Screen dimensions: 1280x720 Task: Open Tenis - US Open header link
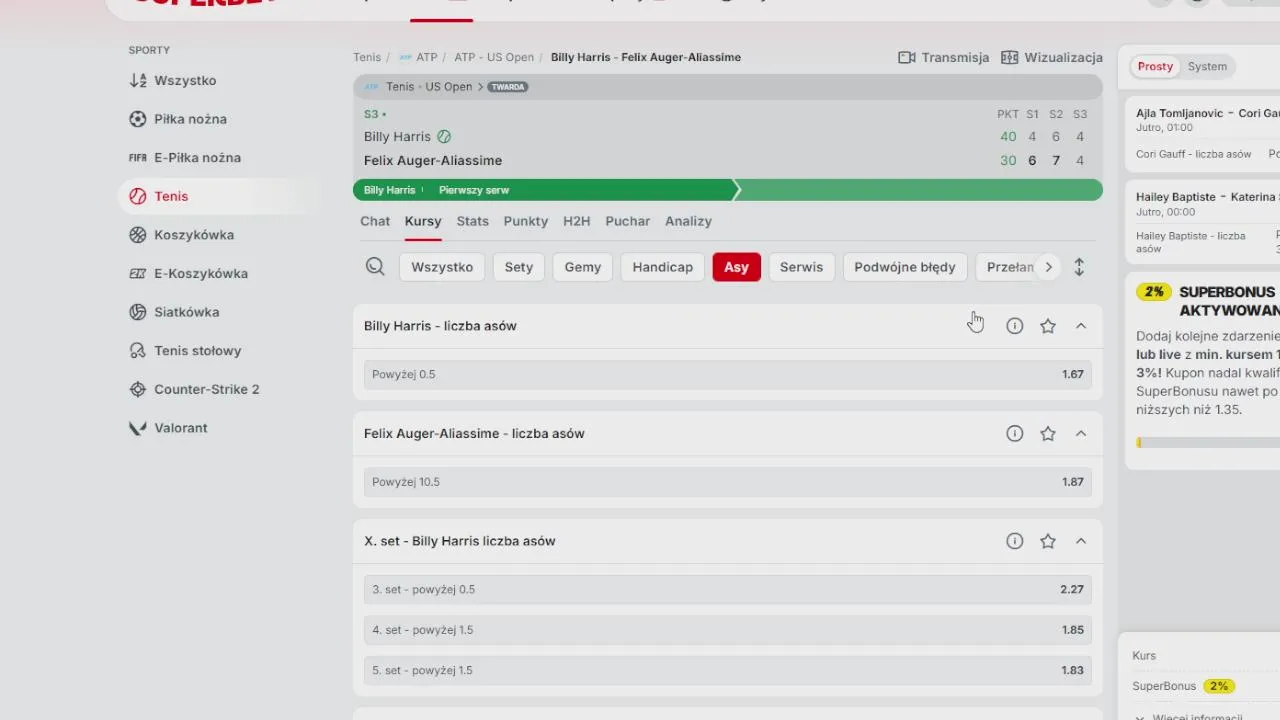(429, 87)
